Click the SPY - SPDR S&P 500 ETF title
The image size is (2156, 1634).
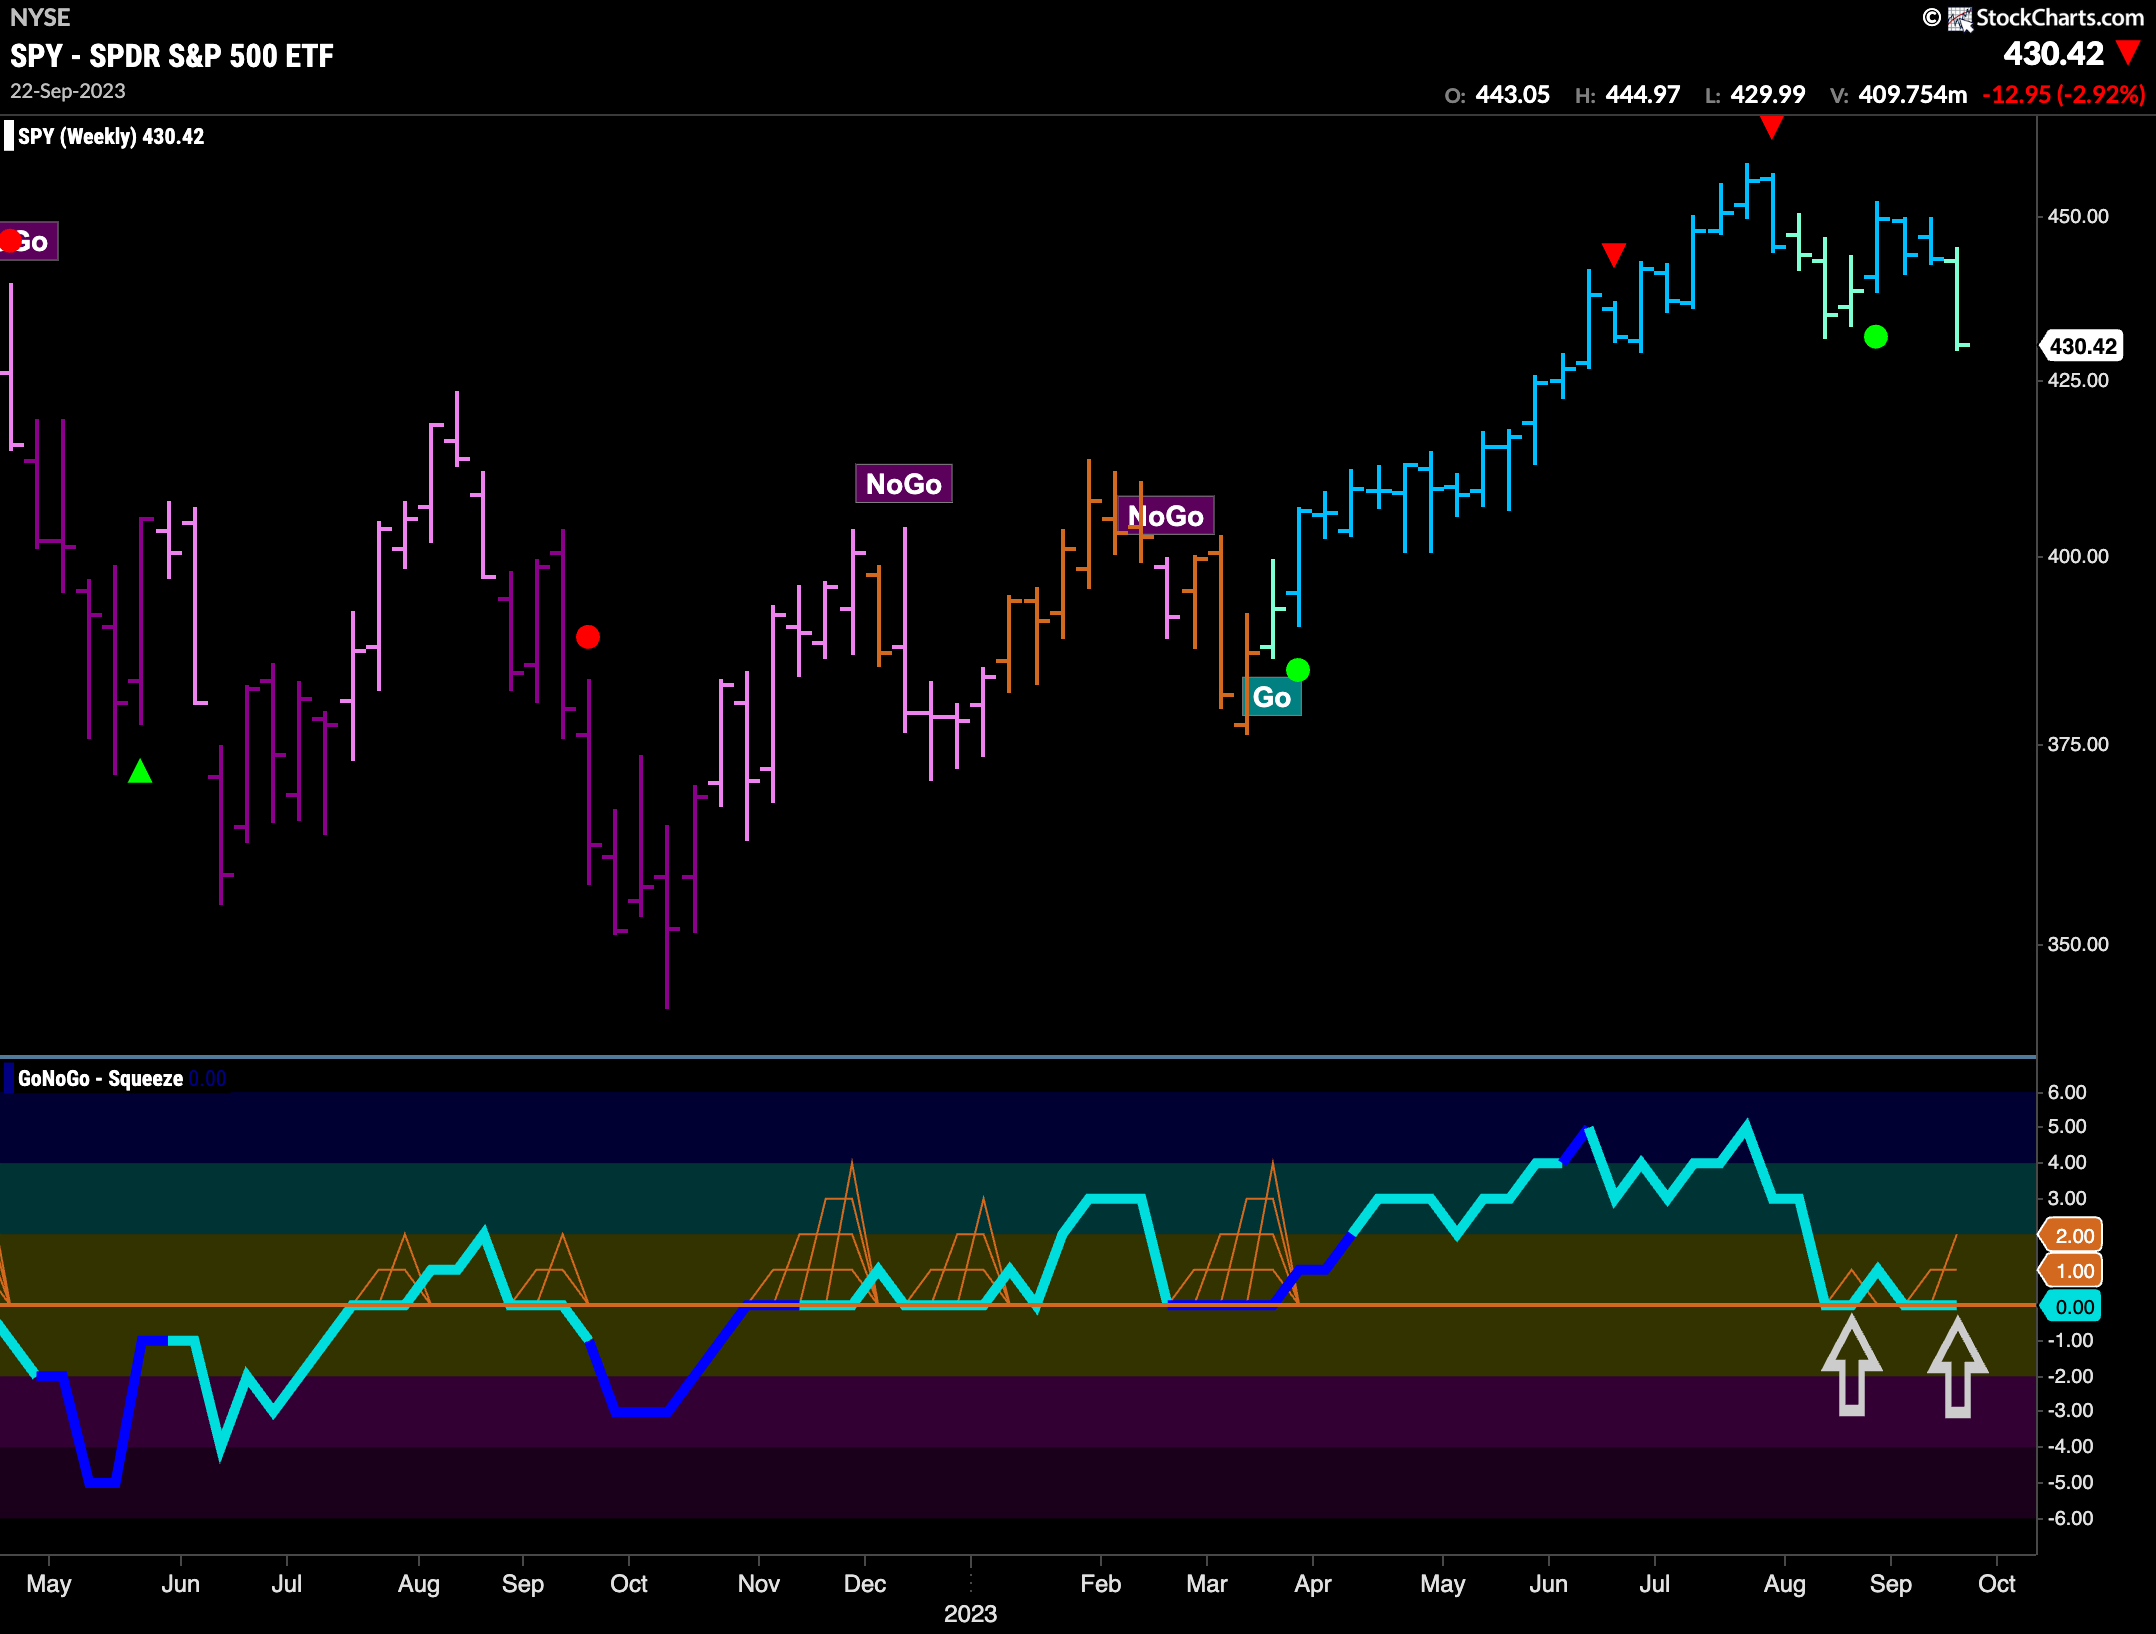[x=172, y=56]
